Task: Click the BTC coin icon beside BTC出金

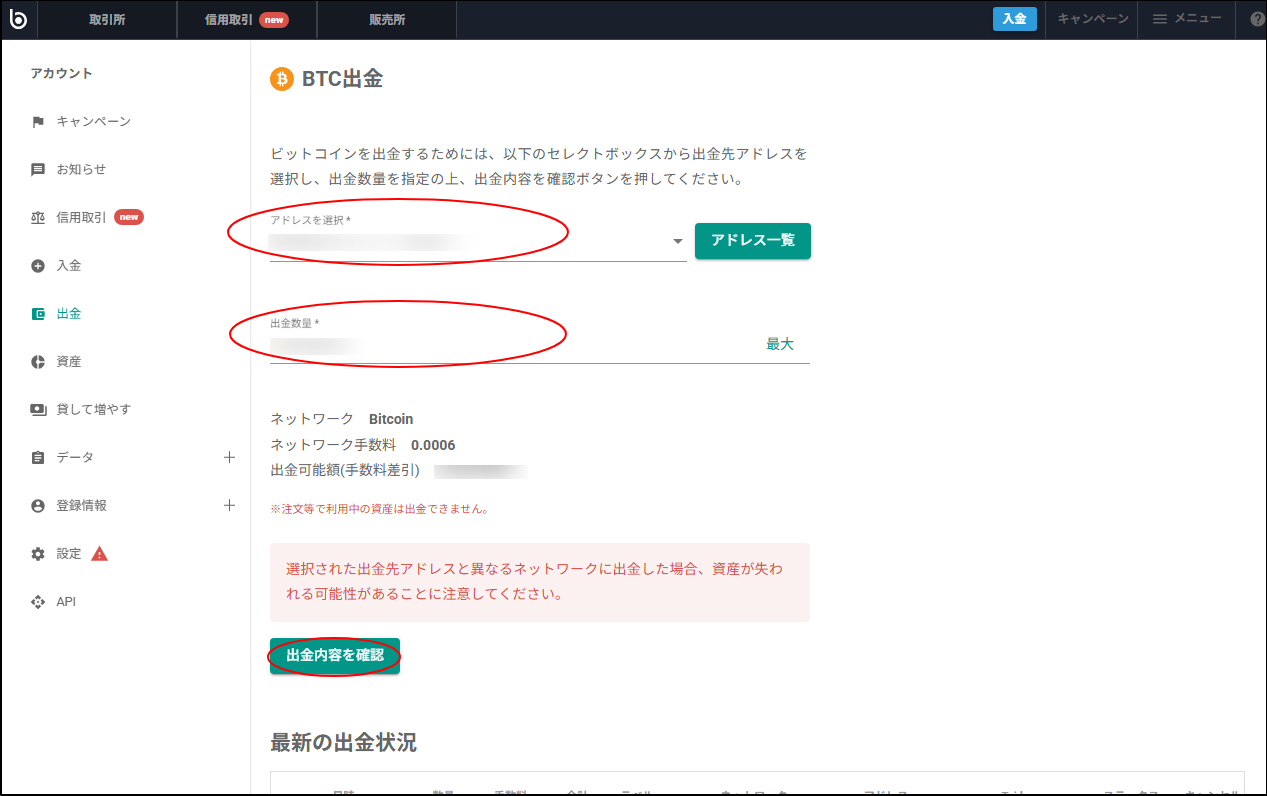Action: [x=280, y=79]
